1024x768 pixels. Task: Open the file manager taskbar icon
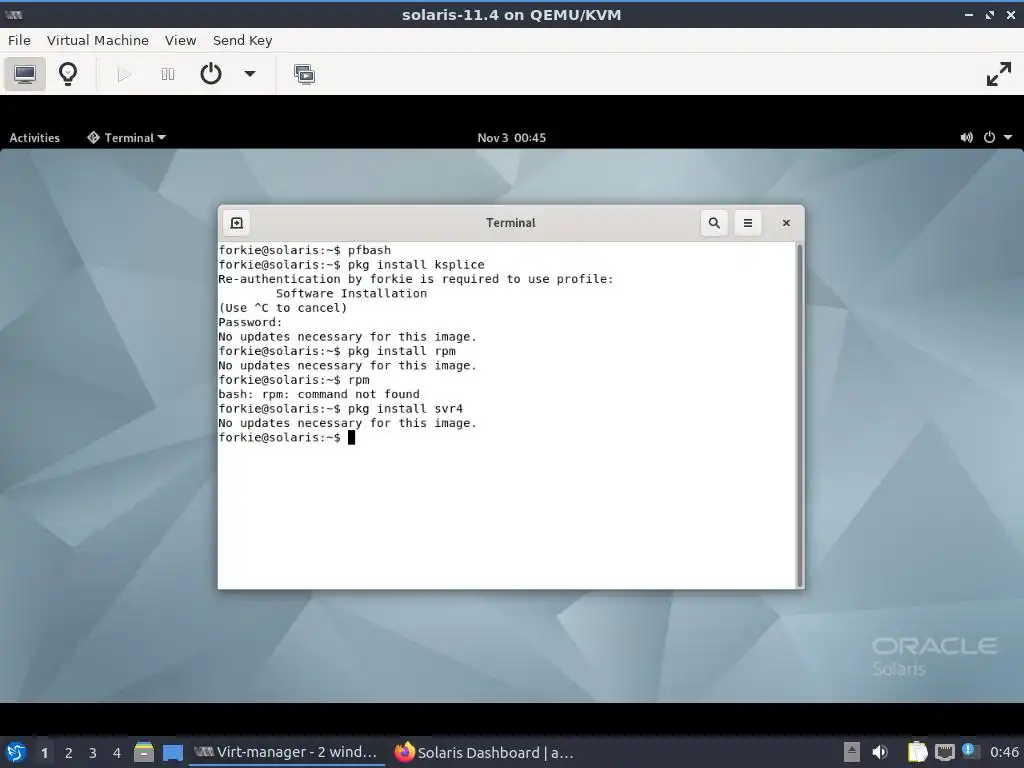144,752
